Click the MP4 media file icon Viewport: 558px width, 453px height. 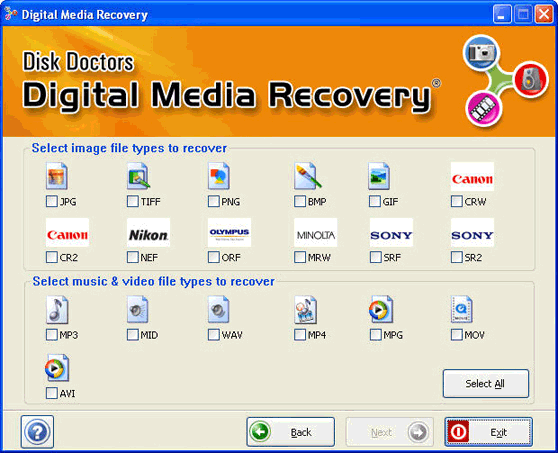[x=305, y=310]
